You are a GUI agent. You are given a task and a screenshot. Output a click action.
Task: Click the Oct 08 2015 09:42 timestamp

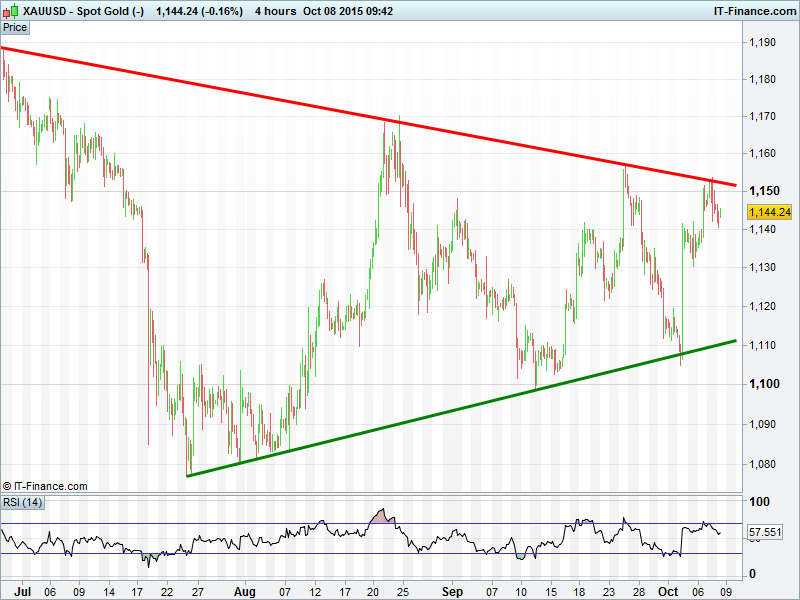(x=352, y=11)
